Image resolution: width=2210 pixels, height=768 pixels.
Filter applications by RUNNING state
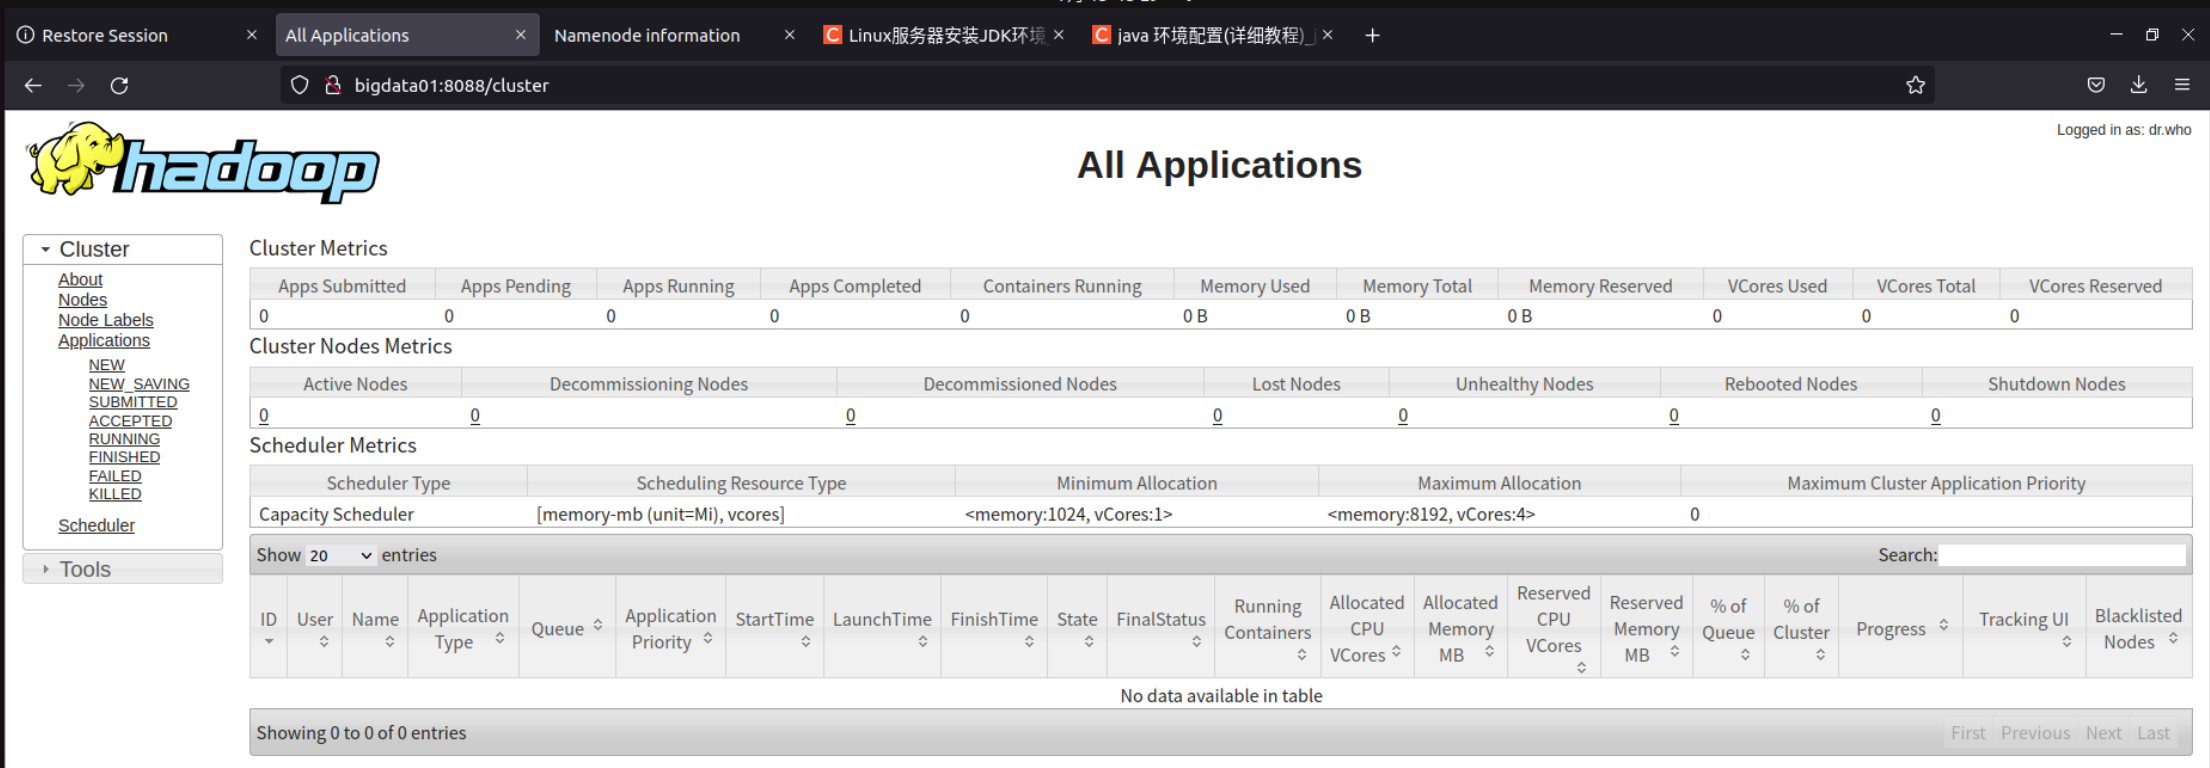tap(124, 439)
